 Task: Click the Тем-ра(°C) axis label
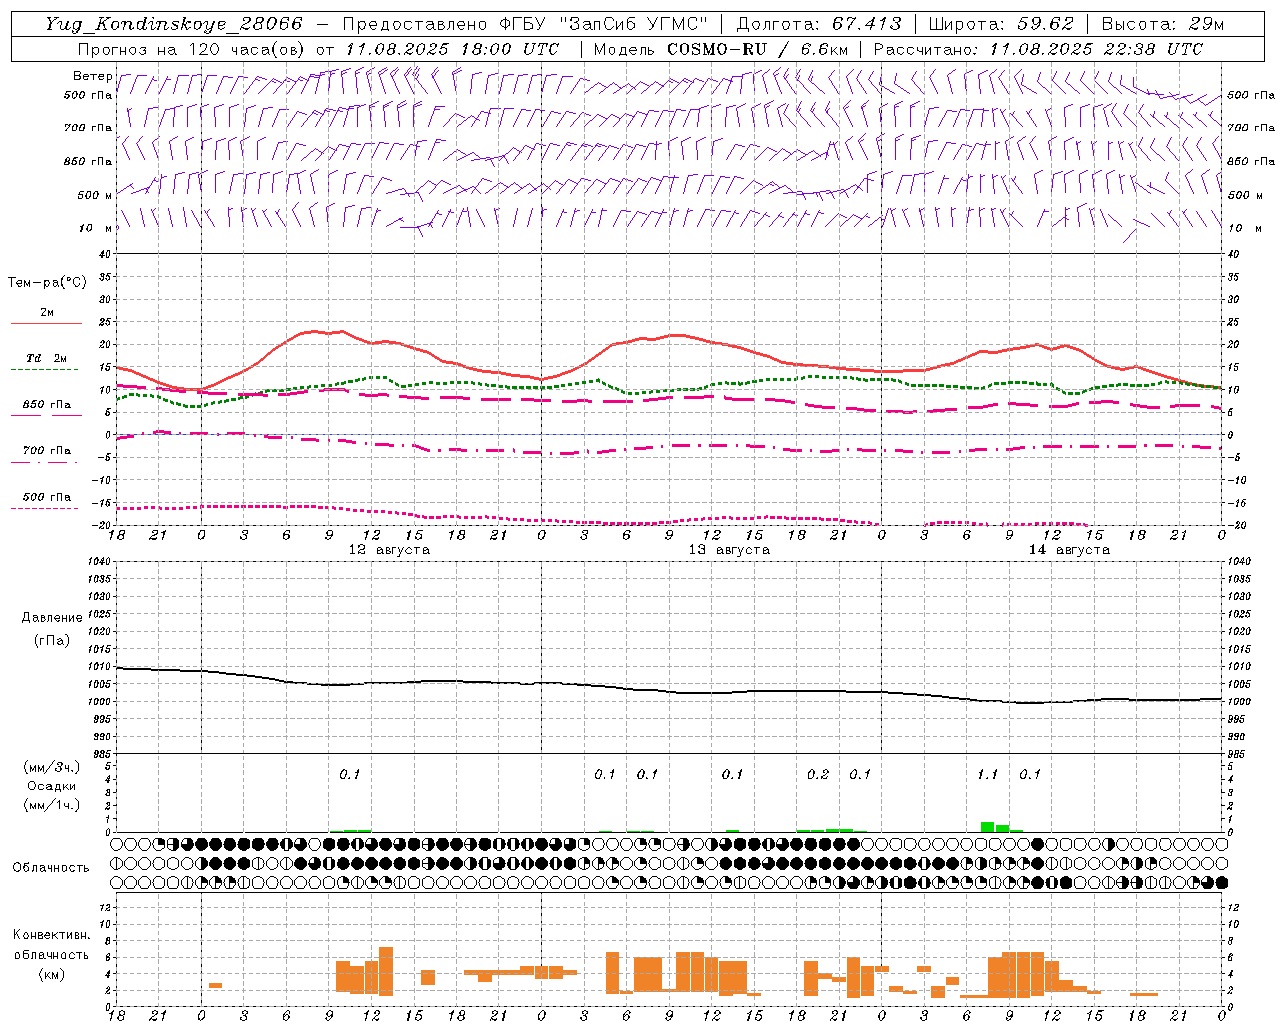pyautogui.click(x=47, y=283)
